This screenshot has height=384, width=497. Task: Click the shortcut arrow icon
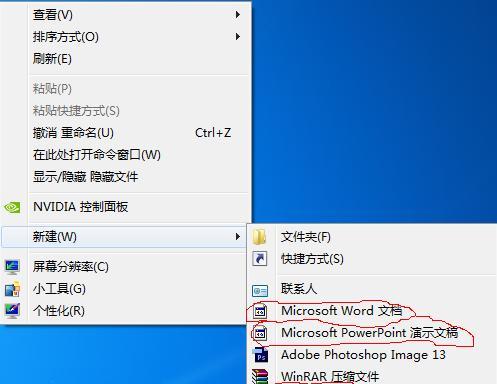click(x=260, y=259)
